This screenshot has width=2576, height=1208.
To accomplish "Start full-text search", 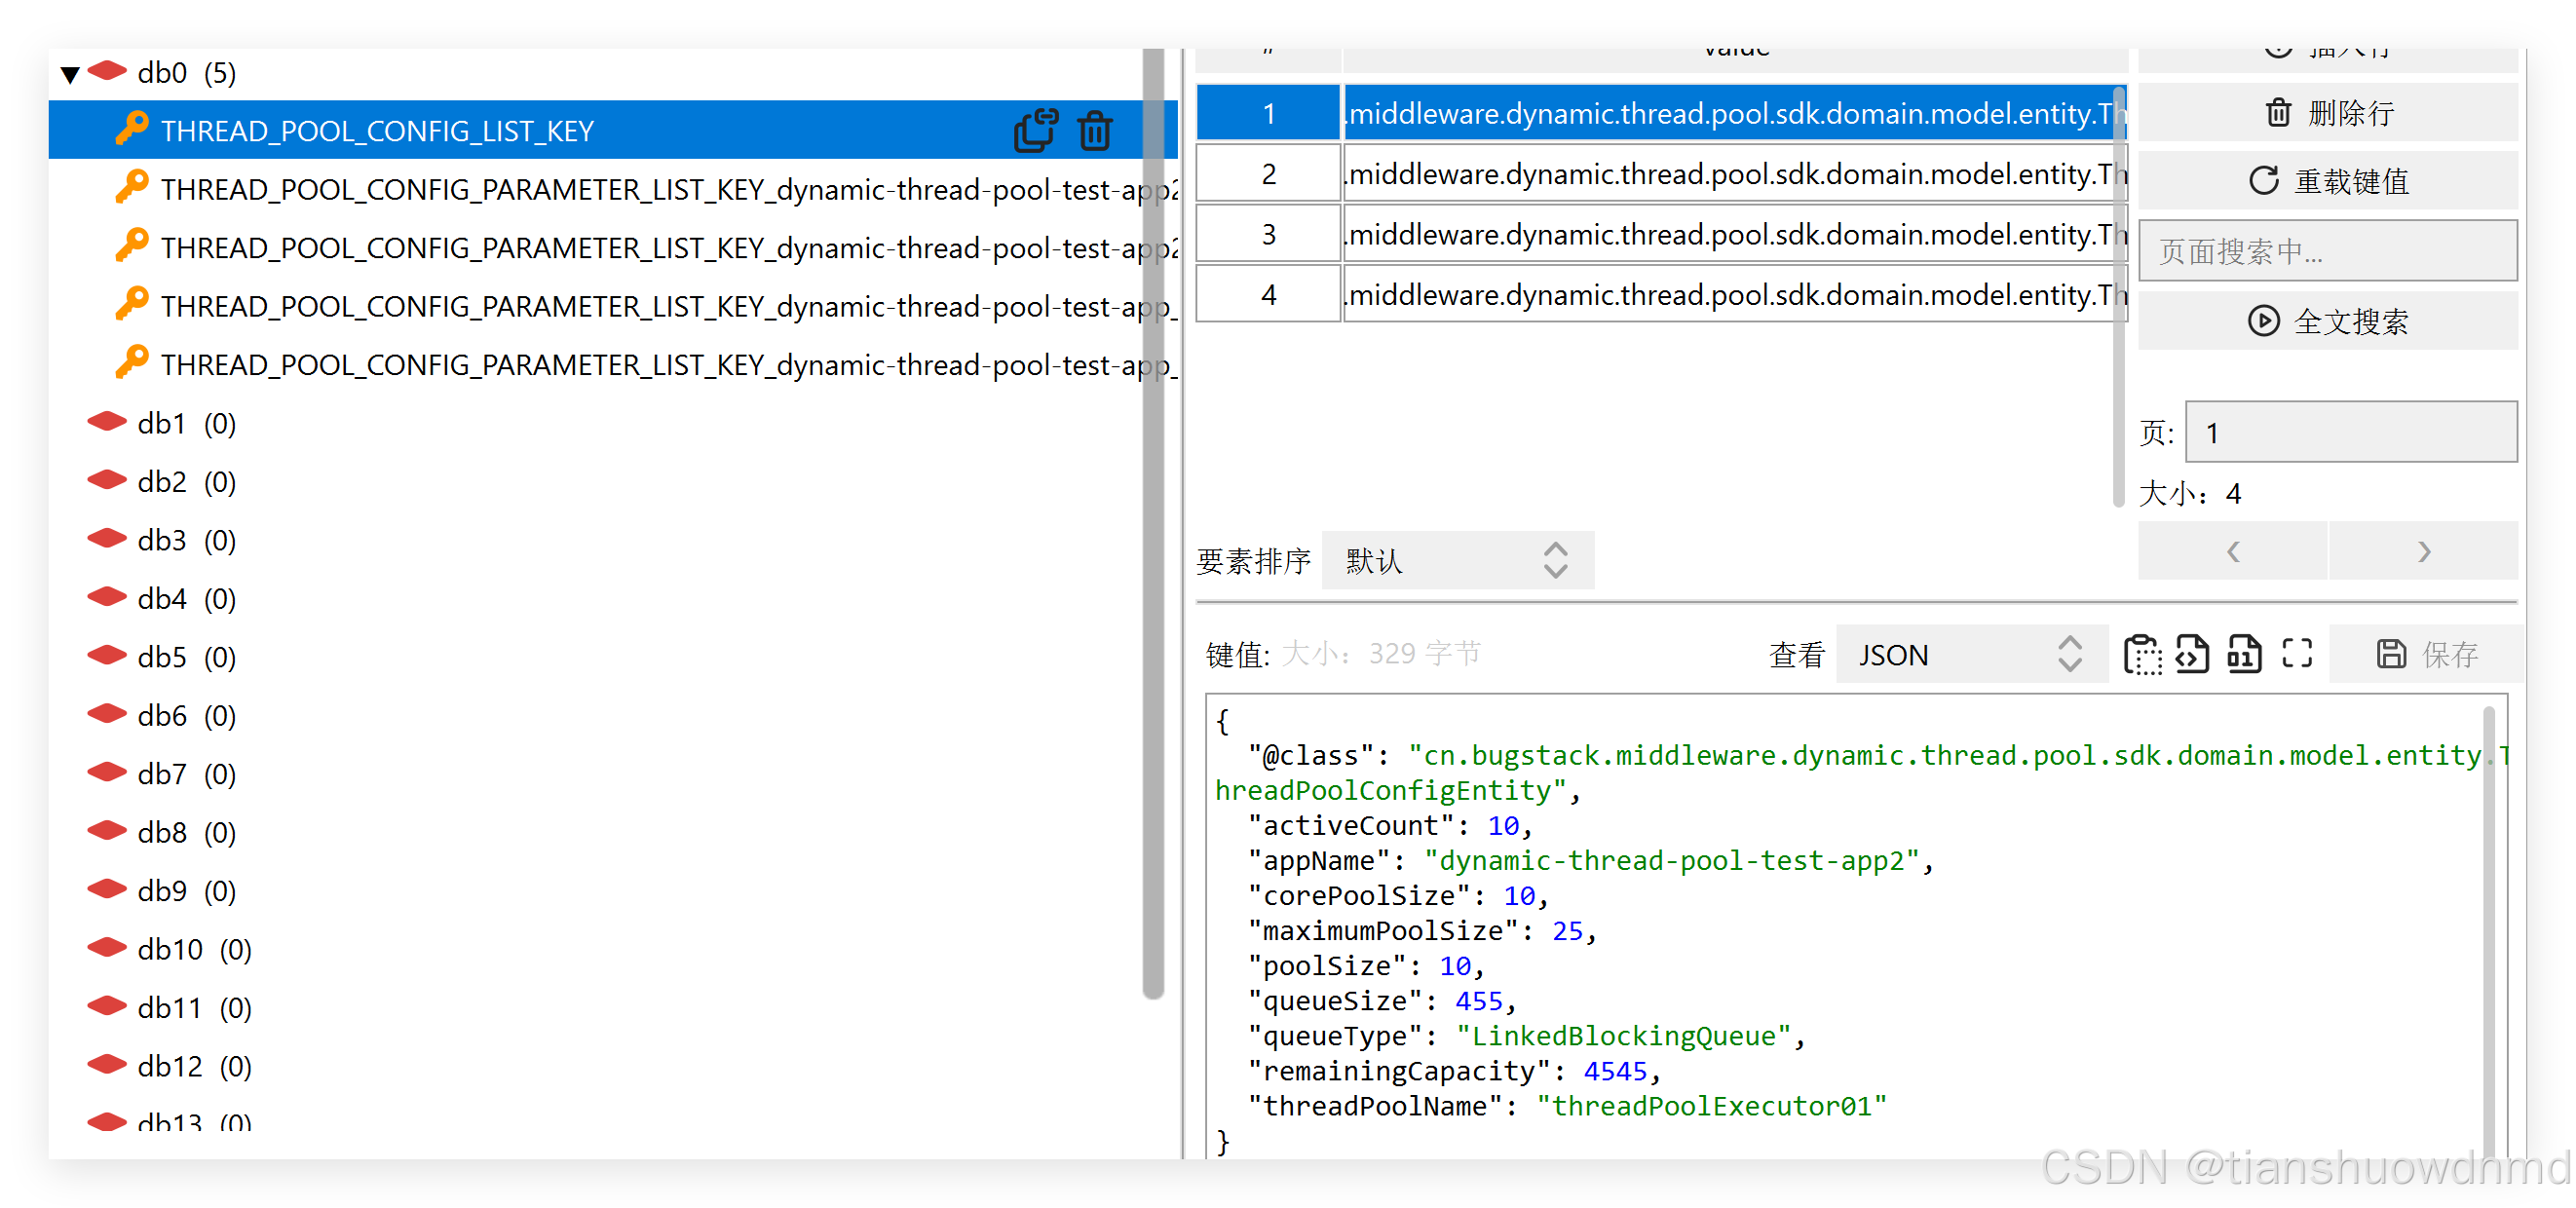I will tap(2327, 321).
